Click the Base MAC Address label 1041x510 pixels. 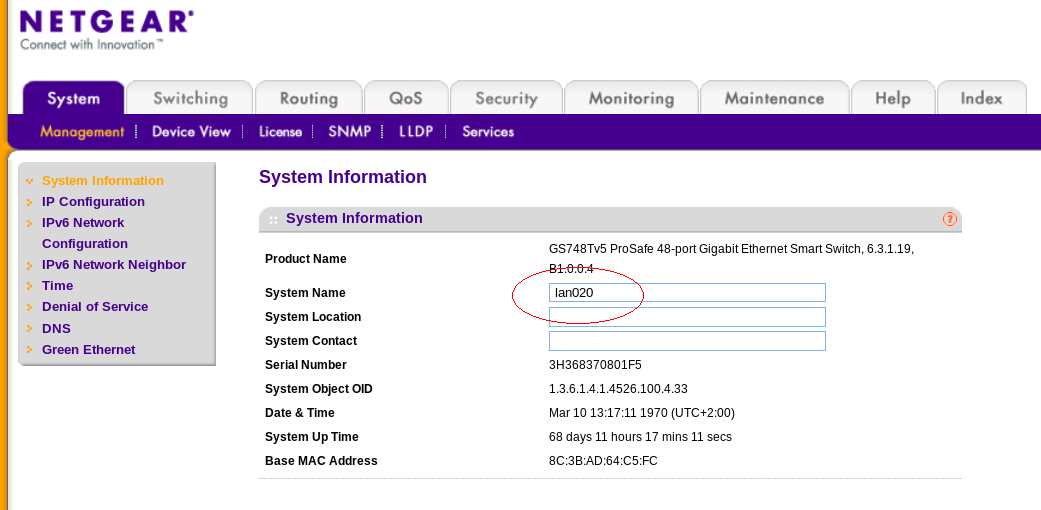coord(321,460)
